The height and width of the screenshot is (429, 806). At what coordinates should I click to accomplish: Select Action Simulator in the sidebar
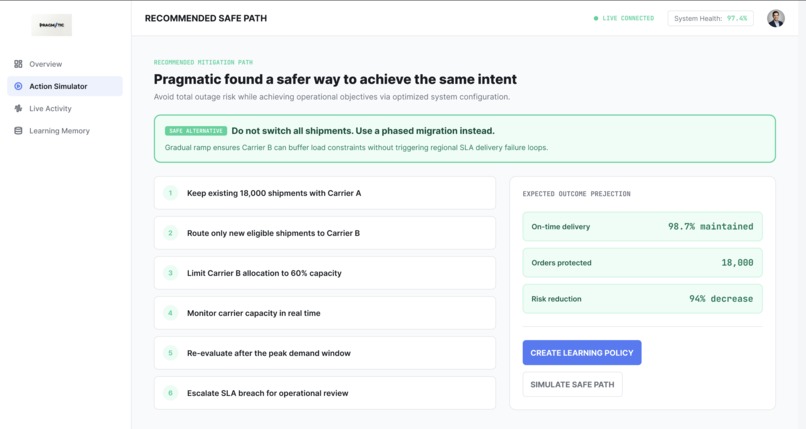(65, 86)
